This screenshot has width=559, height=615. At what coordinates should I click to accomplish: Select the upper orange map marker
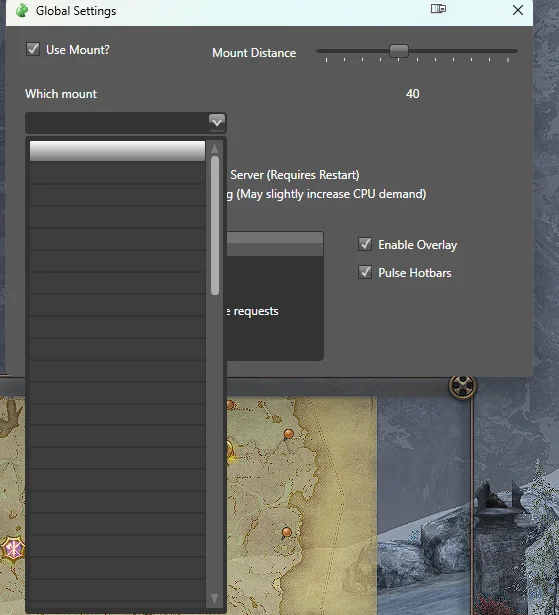click(288, 434)
